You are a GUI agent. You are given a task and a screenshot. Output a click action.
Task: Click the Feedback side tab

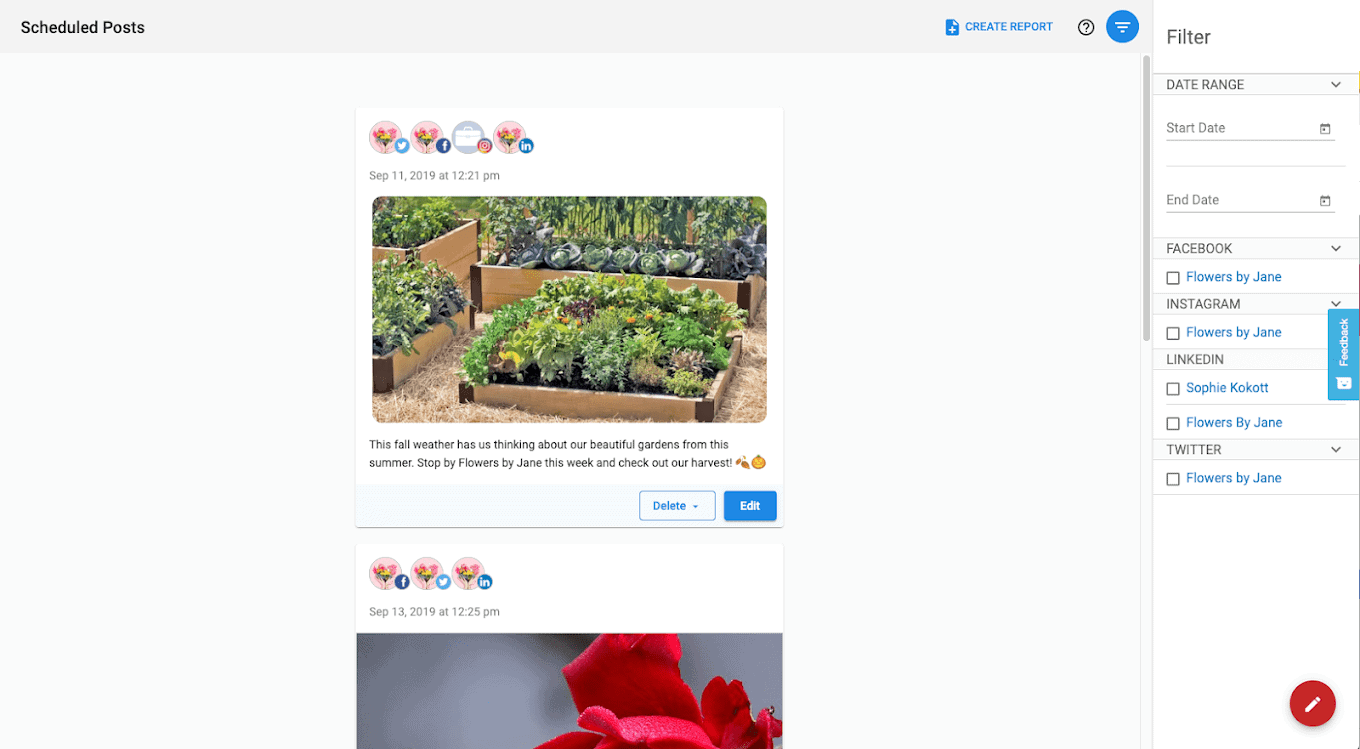[x=1343, y=354]
